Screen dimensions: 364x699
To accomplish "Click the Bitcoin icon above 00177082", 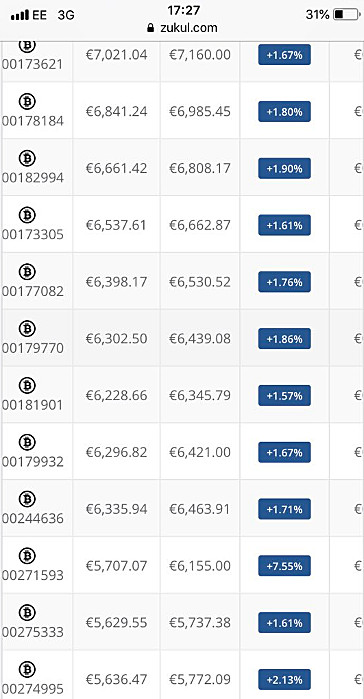I will click(27, 272).
